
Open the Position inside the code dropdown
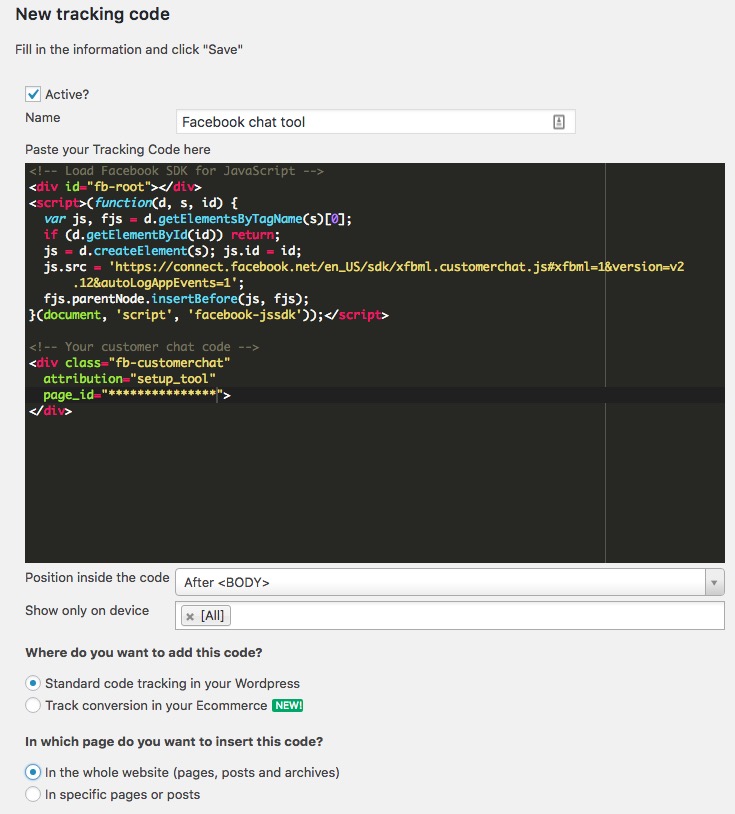click(x=450, y=582)
